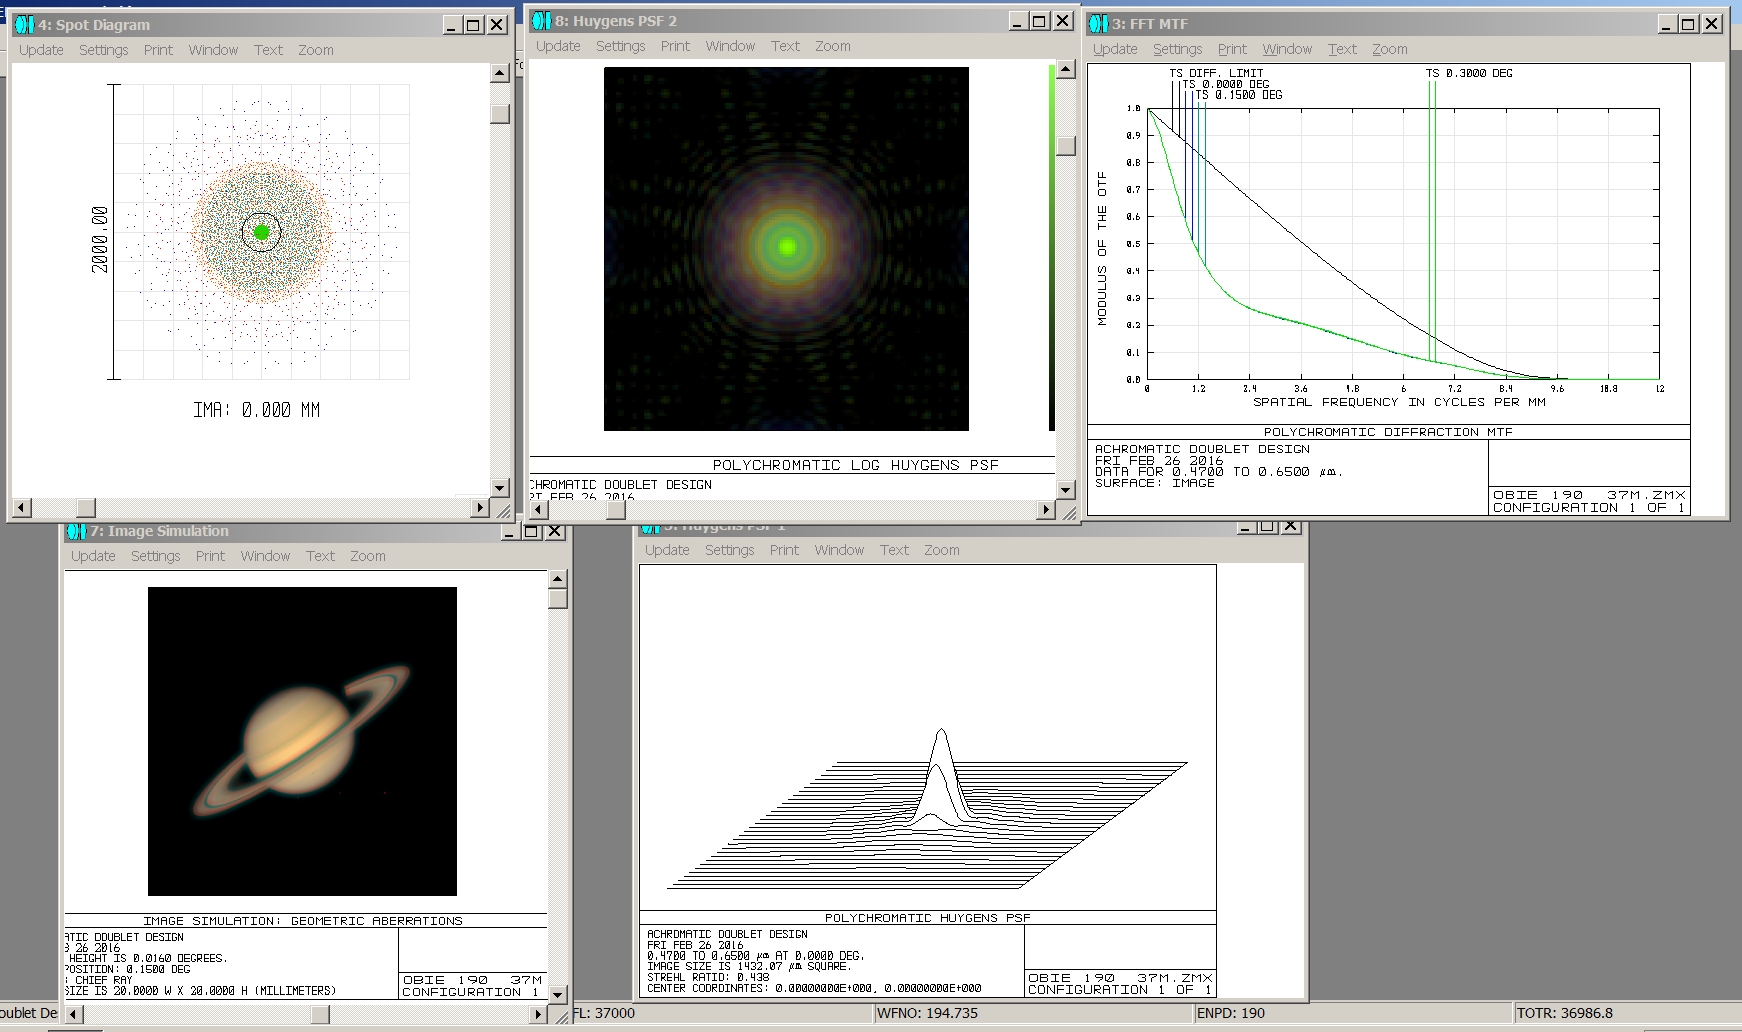
Task: Select Zoom in FFT MTF window
Action: pos(1390,49)
